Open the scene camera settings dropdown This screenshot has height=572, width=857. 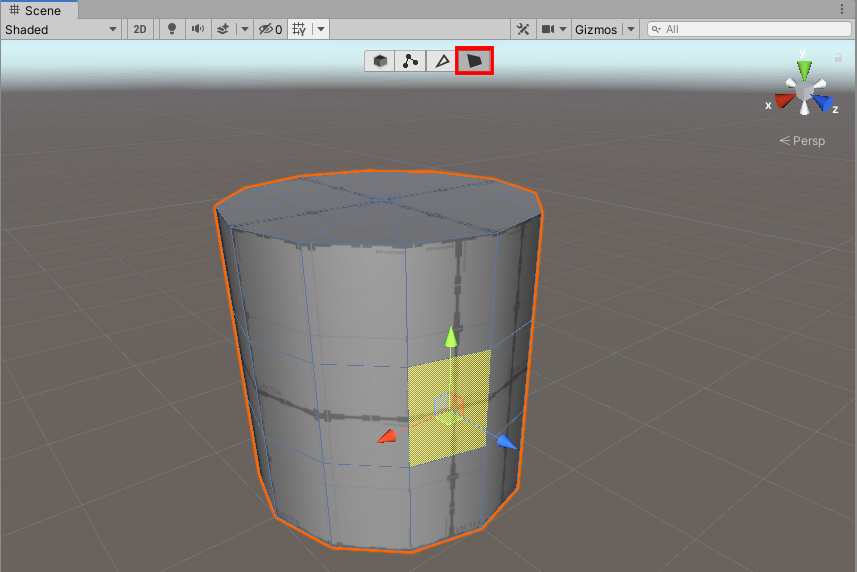pos(554,29)
